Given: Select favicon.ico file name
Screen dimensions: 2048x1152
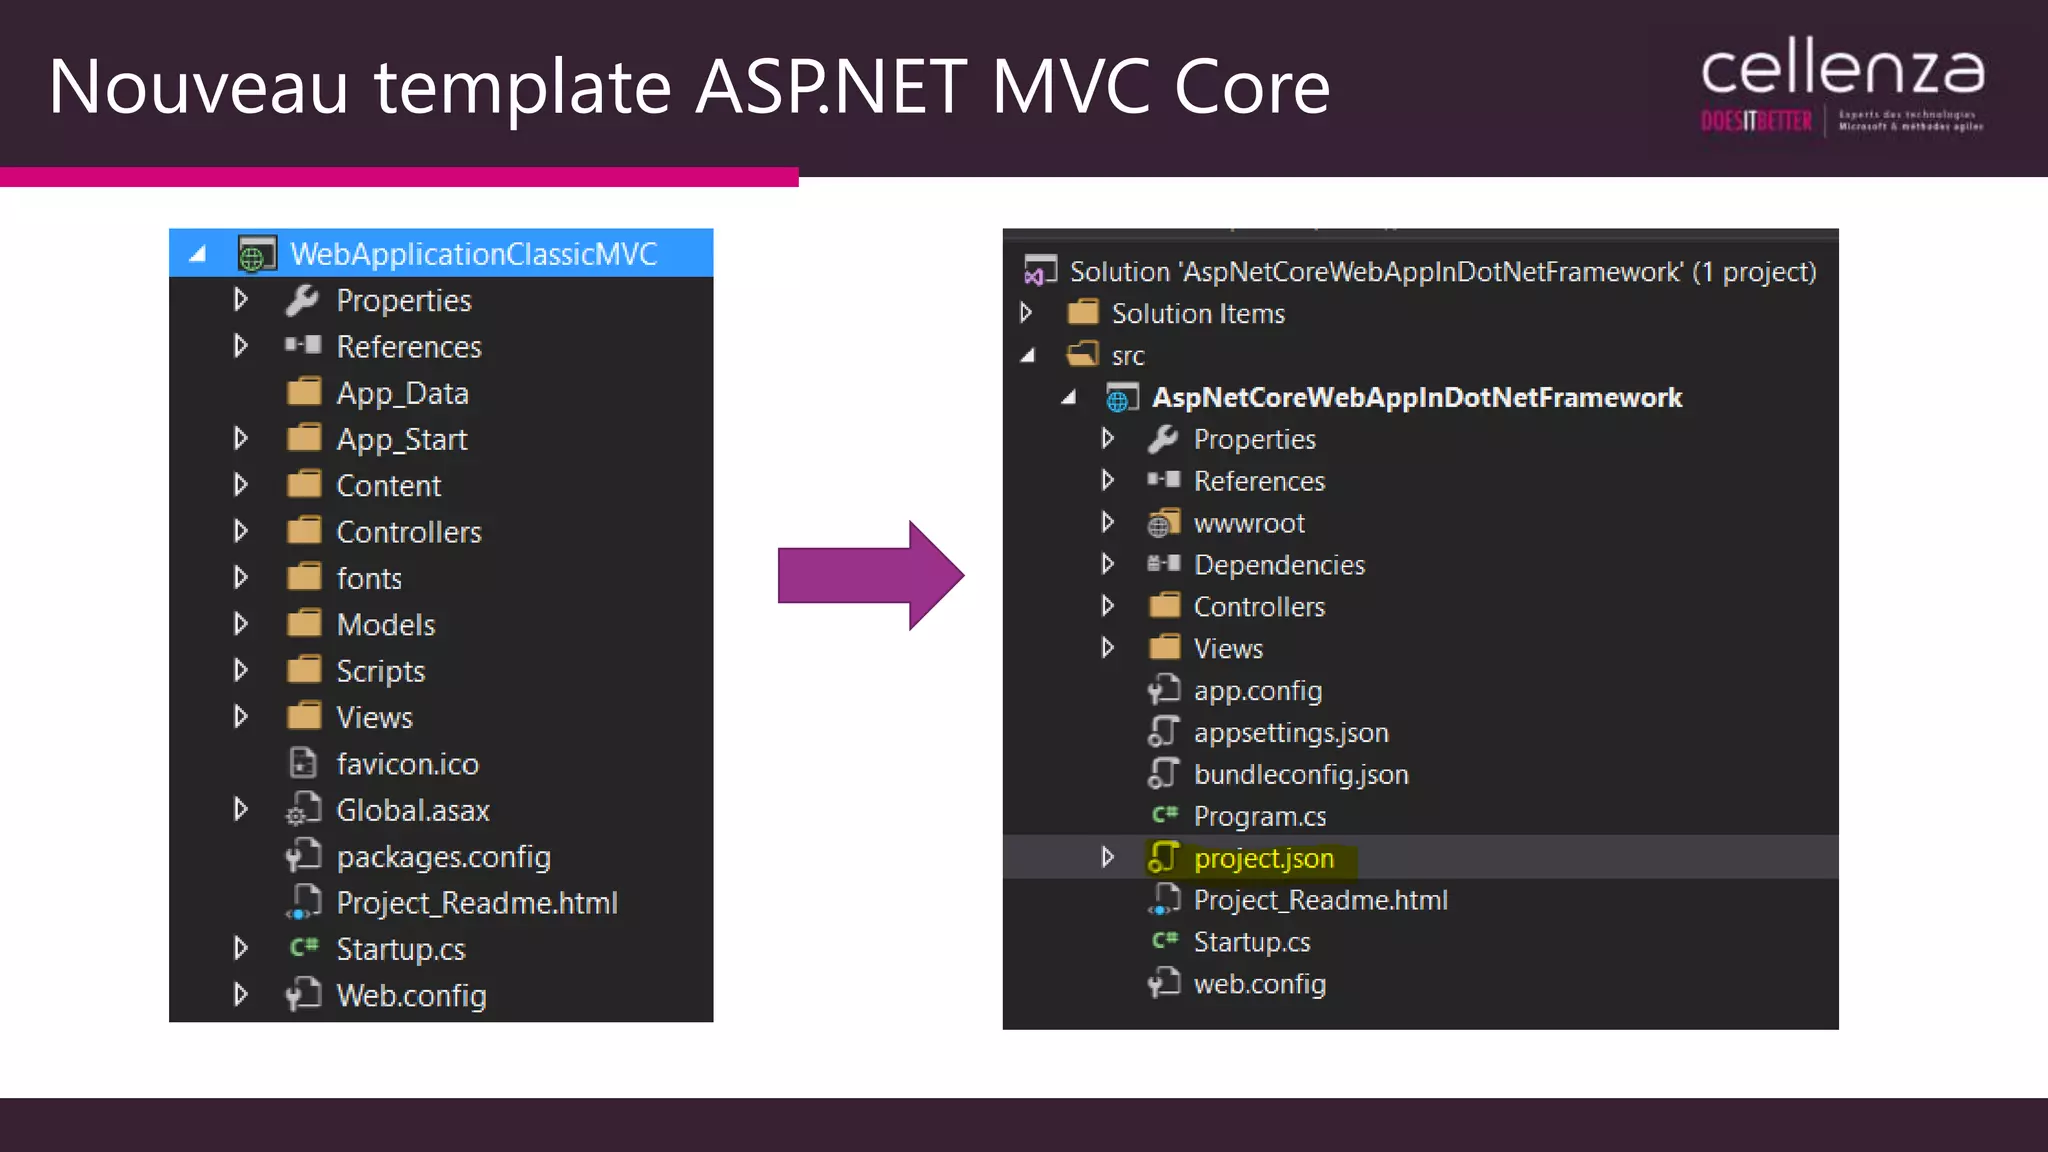Looking at the screenshot, I should (408, 763).
